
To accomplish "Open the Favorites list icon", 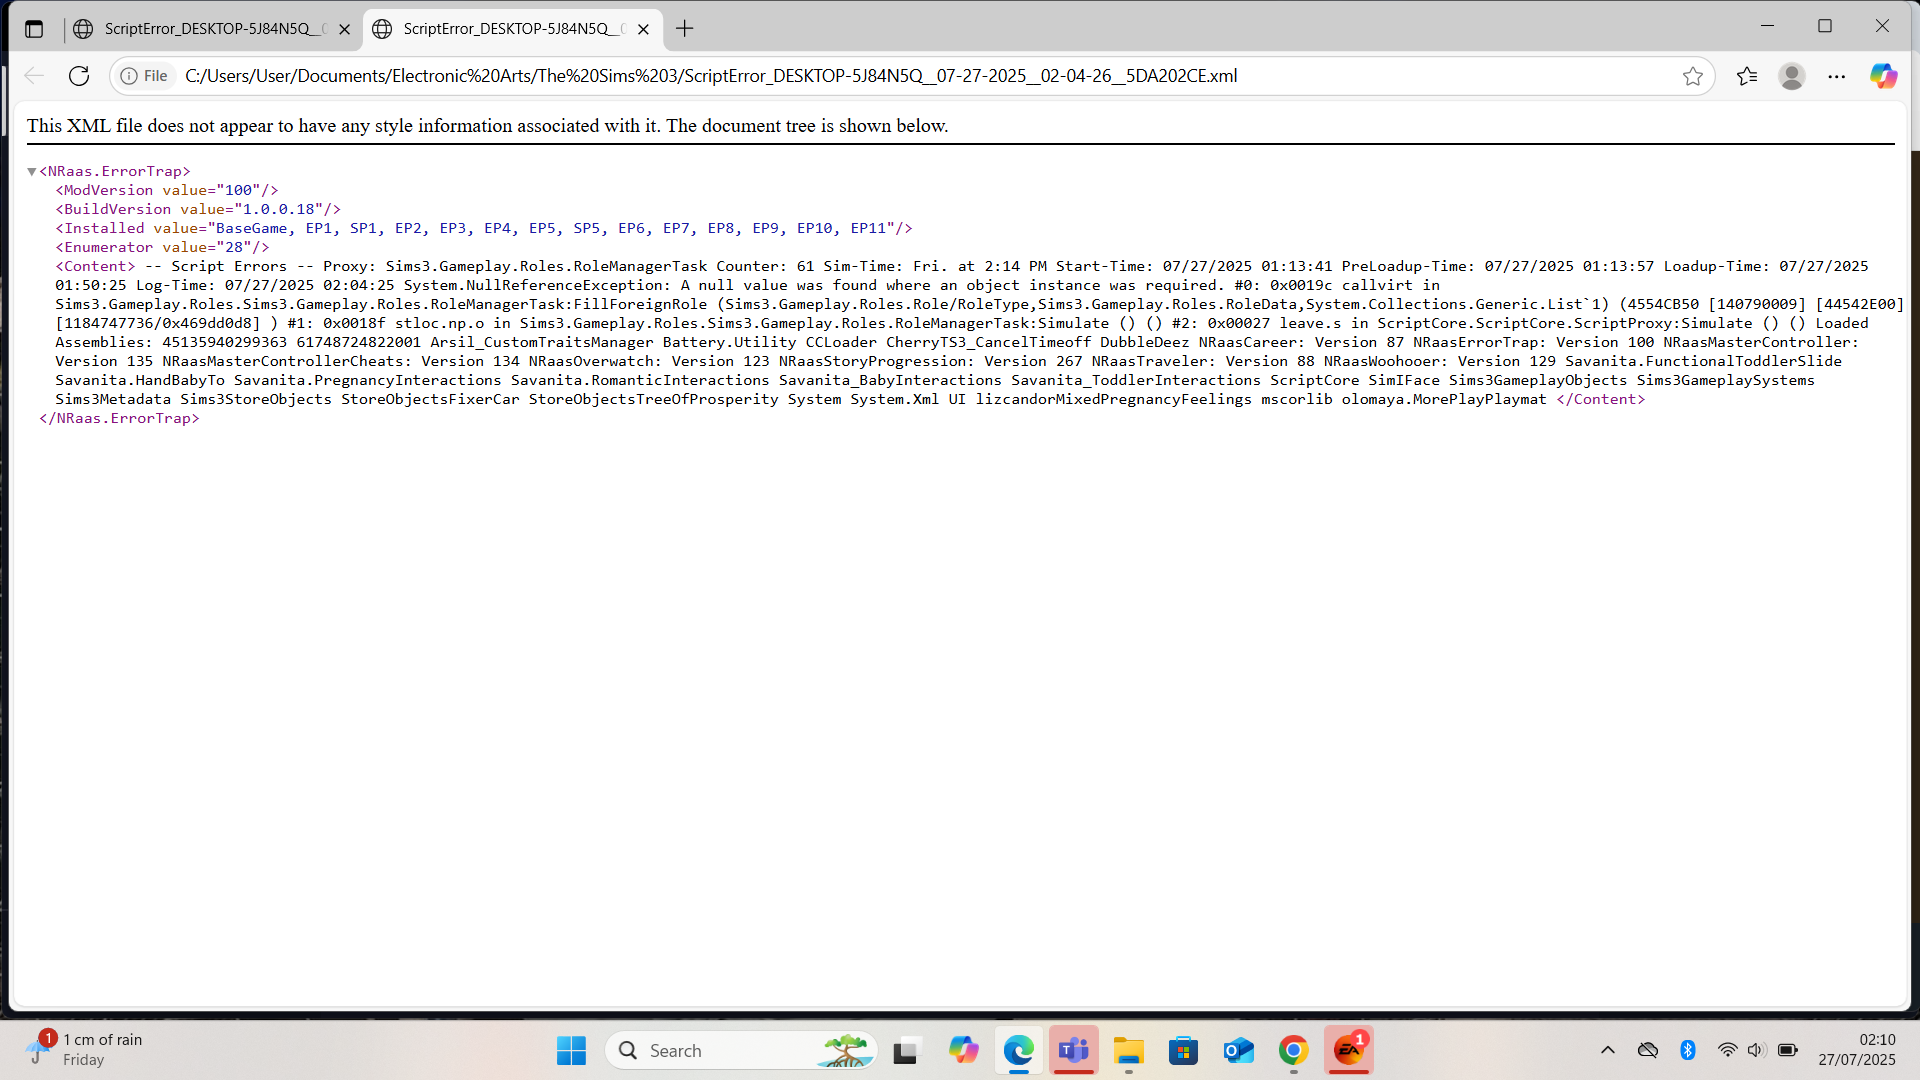I will [1747, 76].
